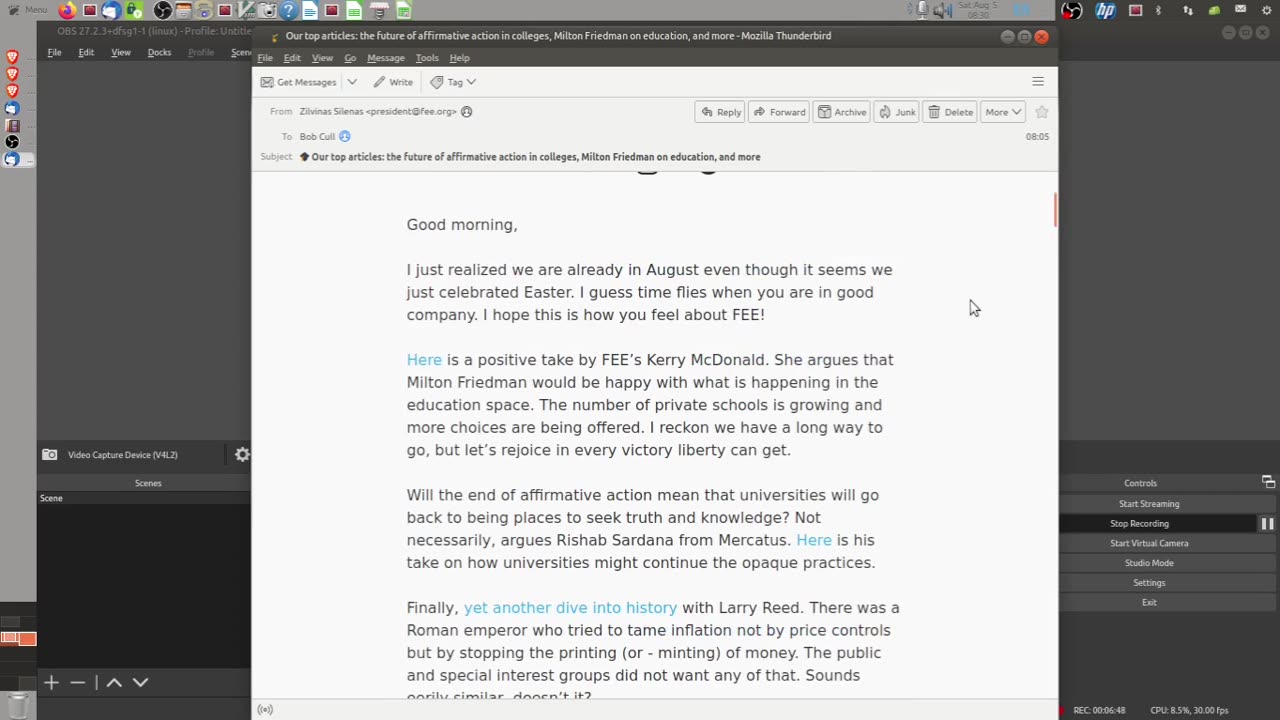The width and height of the screenshot is (1280, 720).
Task: Click the HP tray icon
Action: point(1105,10)
